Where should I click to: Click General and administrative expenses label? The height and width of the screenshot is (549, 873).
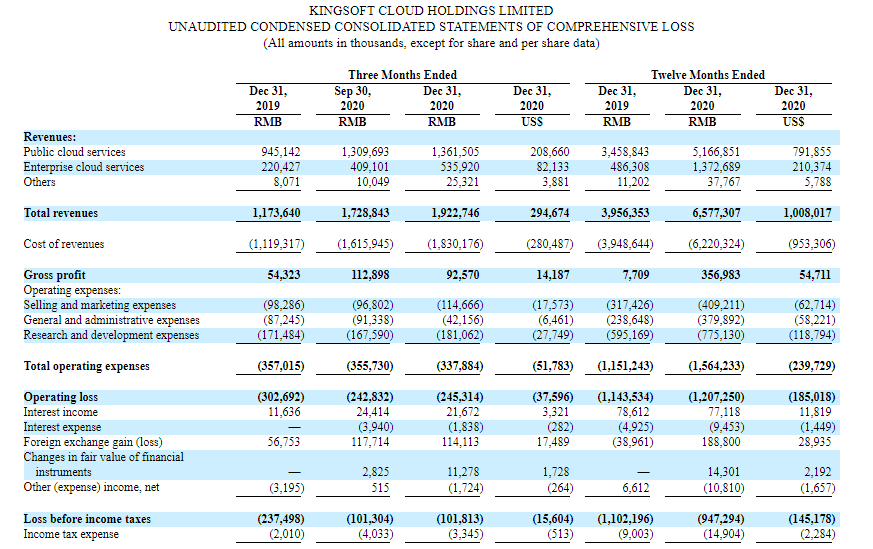[x=111, y=320]
